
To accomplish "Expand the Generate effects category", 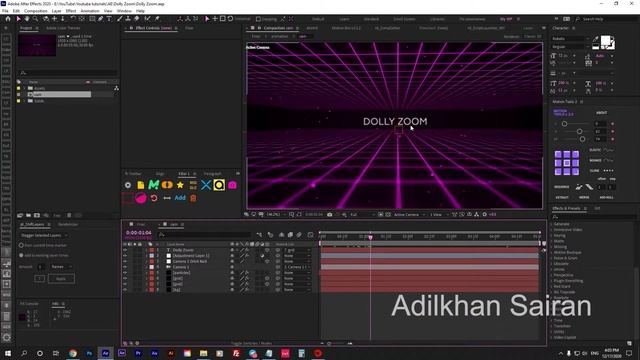I will [x=551, y=224].
